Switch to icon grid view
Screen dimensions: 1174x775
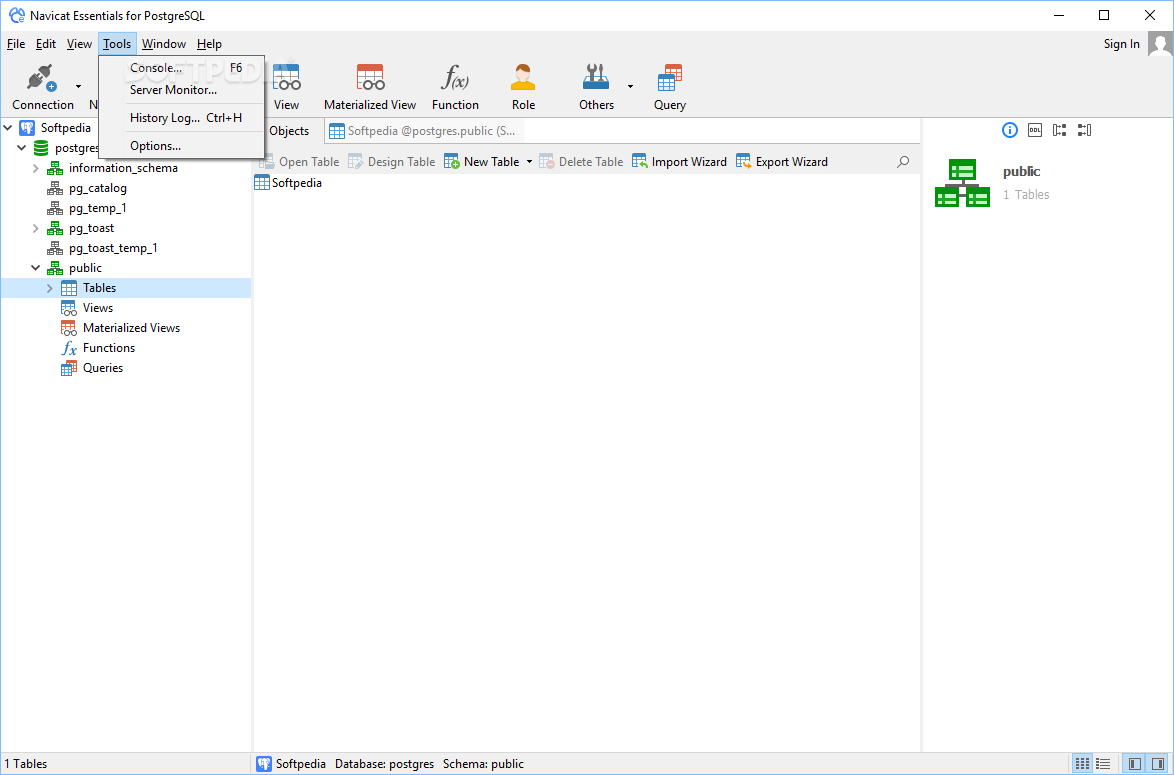pyautogui.click(x=1082, y=764)
